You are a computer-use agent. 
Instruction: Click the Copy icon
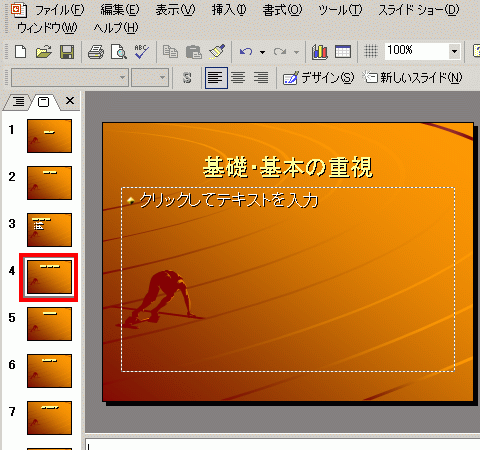170,52
